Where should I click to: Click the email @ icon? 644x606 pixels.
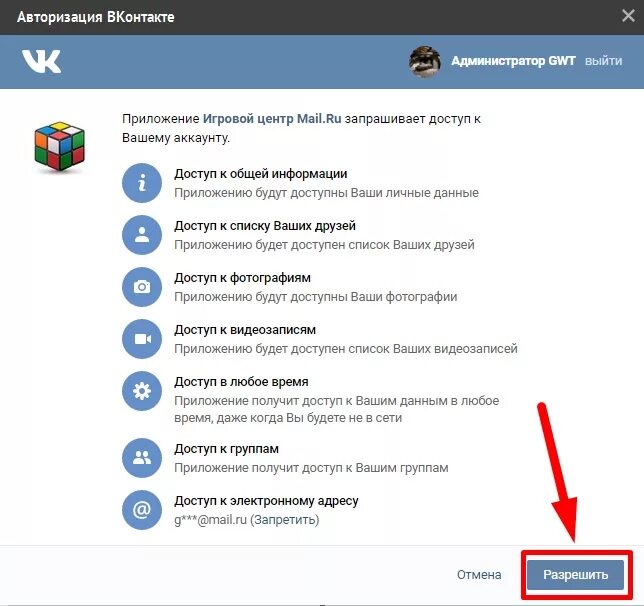pos(142,510)
